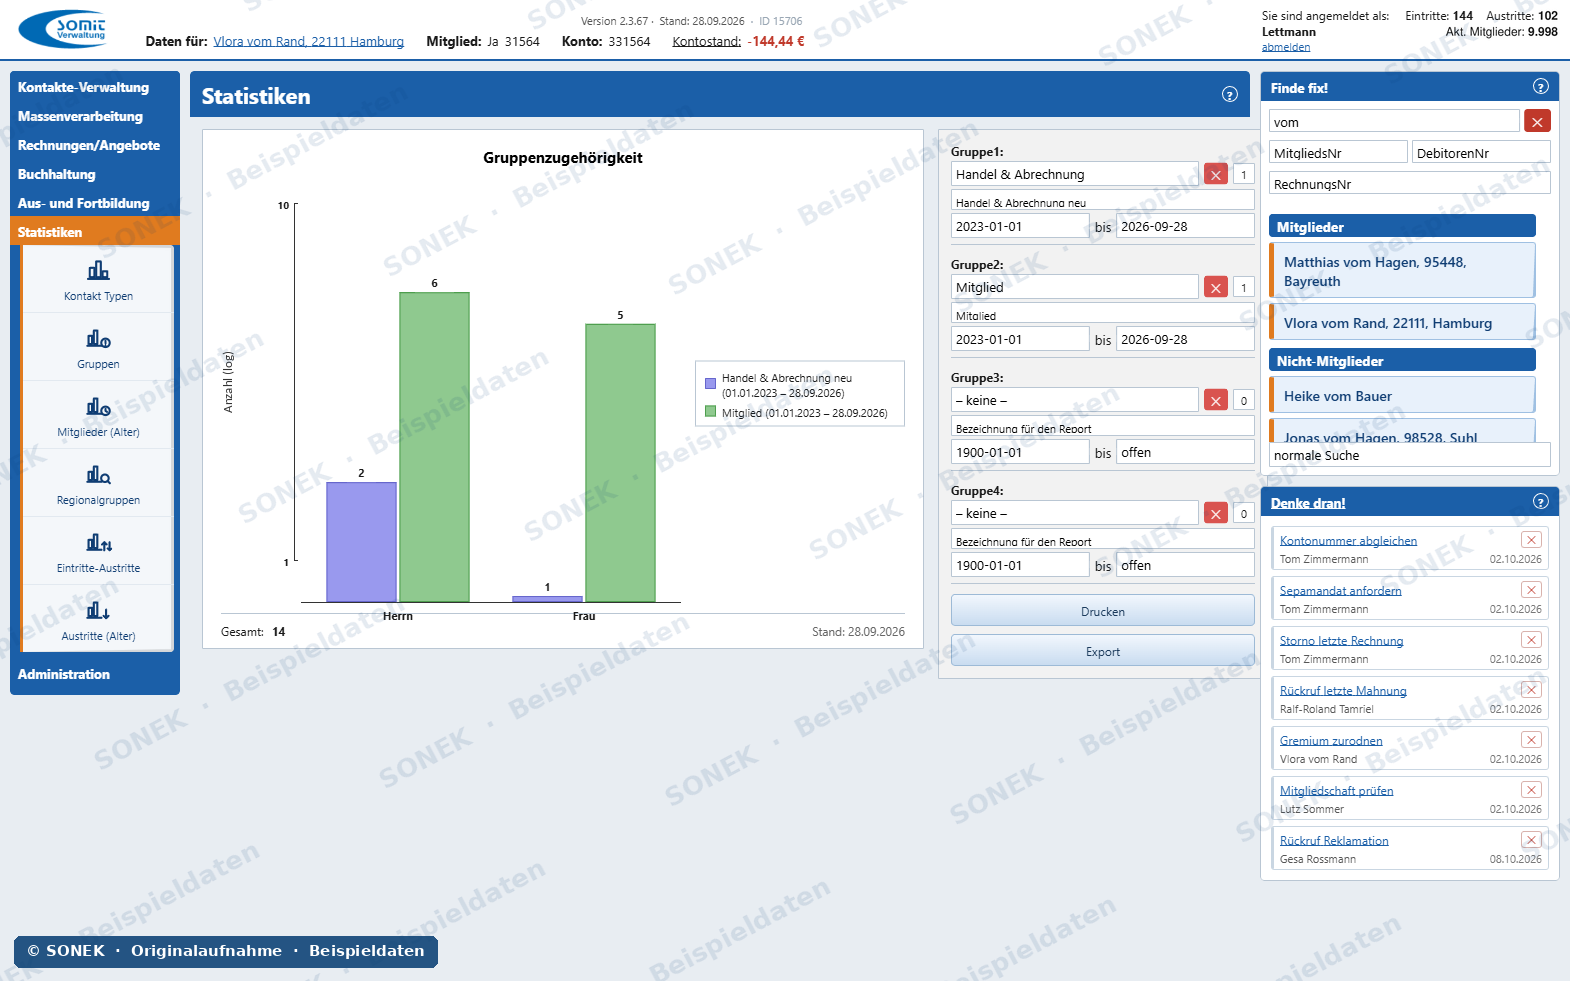The width and height of the screenshot is (1570, 981).
Task: Open the Mitglieder (Alter) chart icon
Action: point(98,407)
